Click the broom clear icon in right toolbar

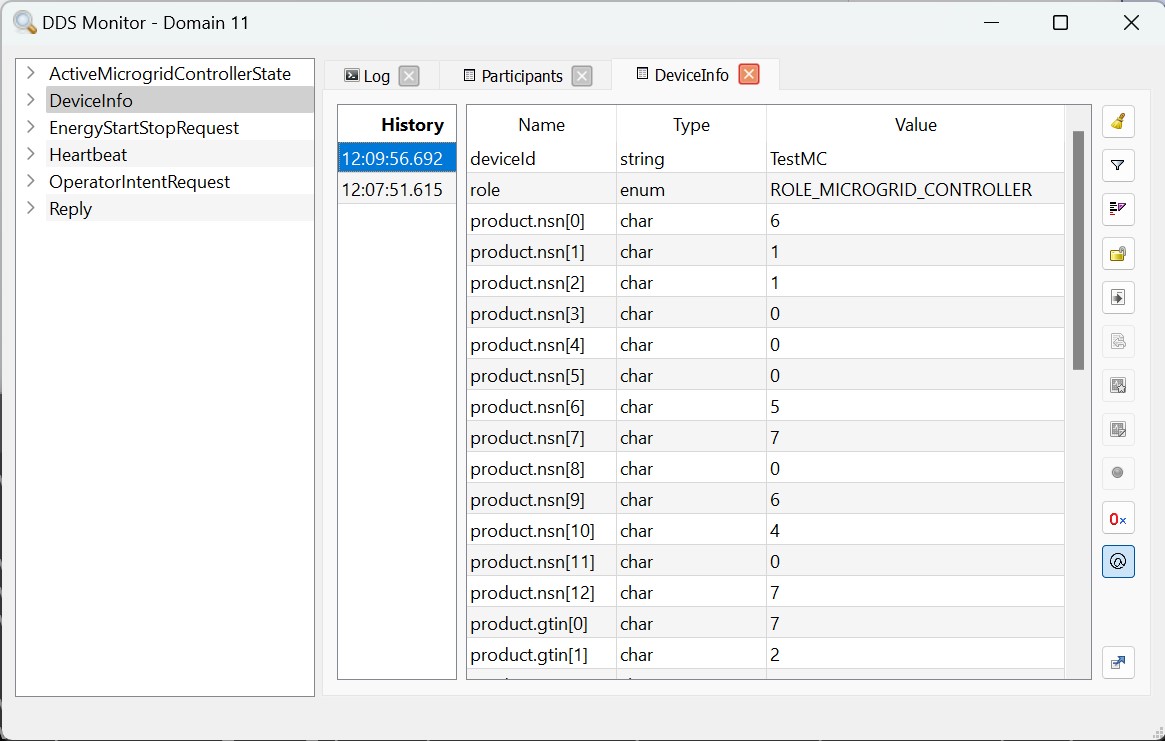click(x=1118, y=122)
